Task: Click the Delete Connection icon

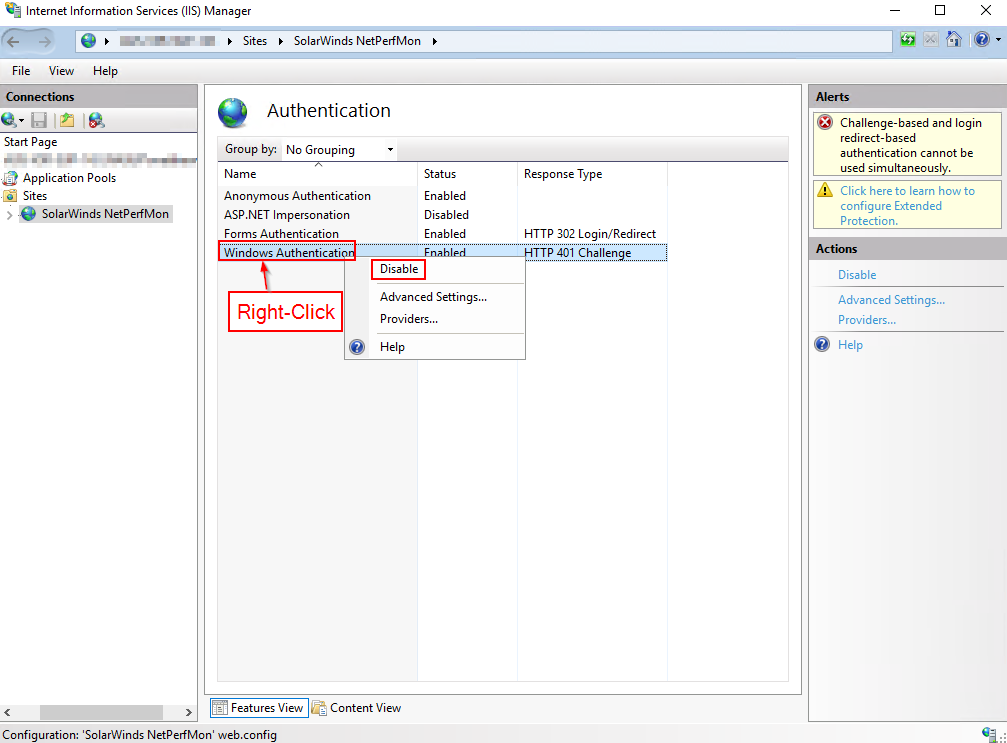Action: [96, 120]
